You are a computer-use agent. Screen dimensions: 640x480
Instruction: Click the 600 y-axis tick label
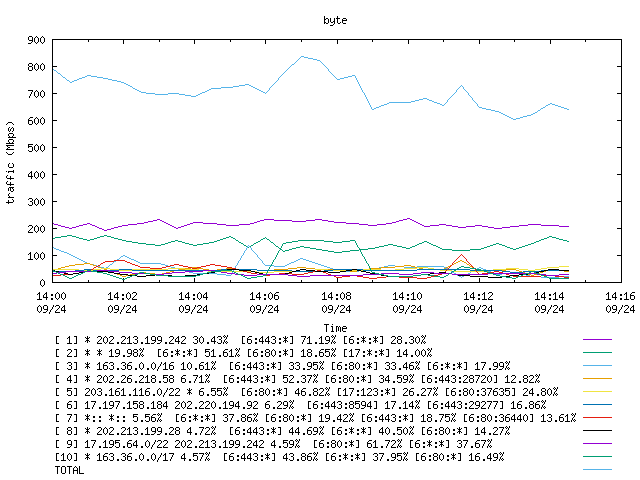click(36, 121)
